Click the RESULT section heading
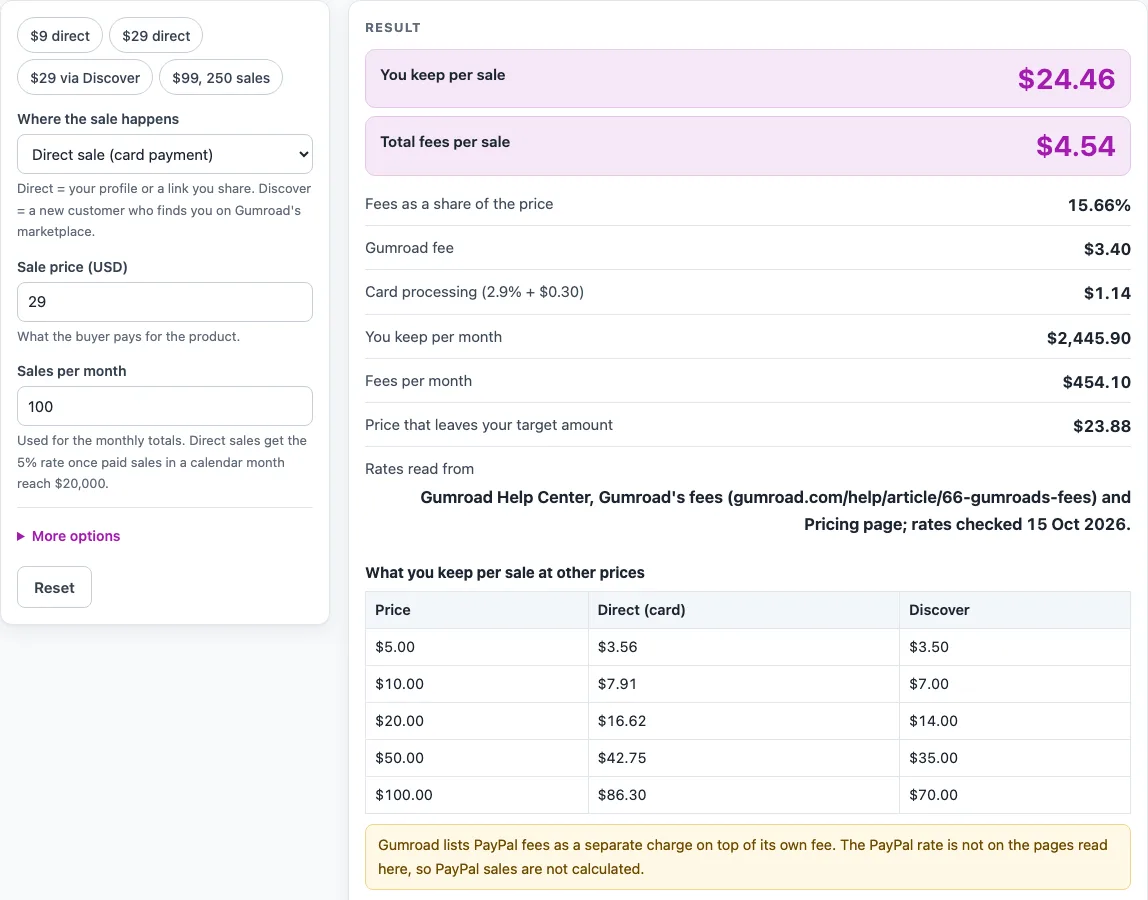The height and width of the screenshot is (900, 1148). [x=393, y=28]
